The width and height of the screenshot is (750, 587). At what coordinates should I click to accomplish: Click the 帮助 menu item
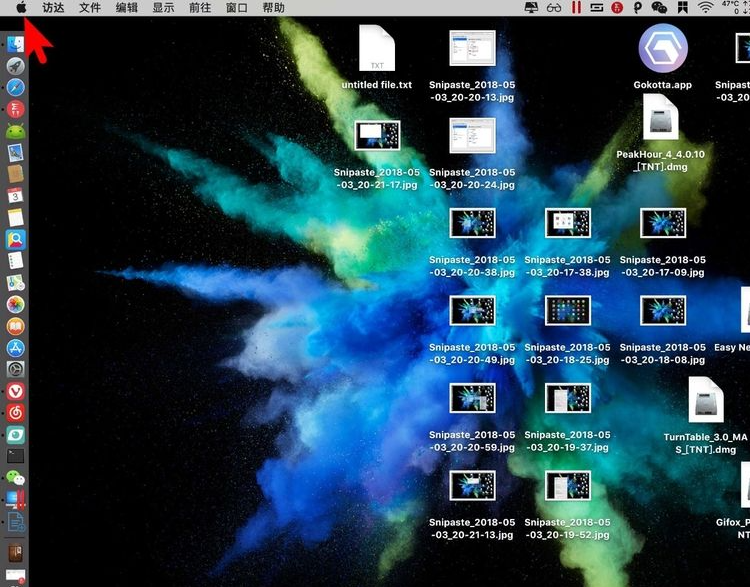point(273,8)
